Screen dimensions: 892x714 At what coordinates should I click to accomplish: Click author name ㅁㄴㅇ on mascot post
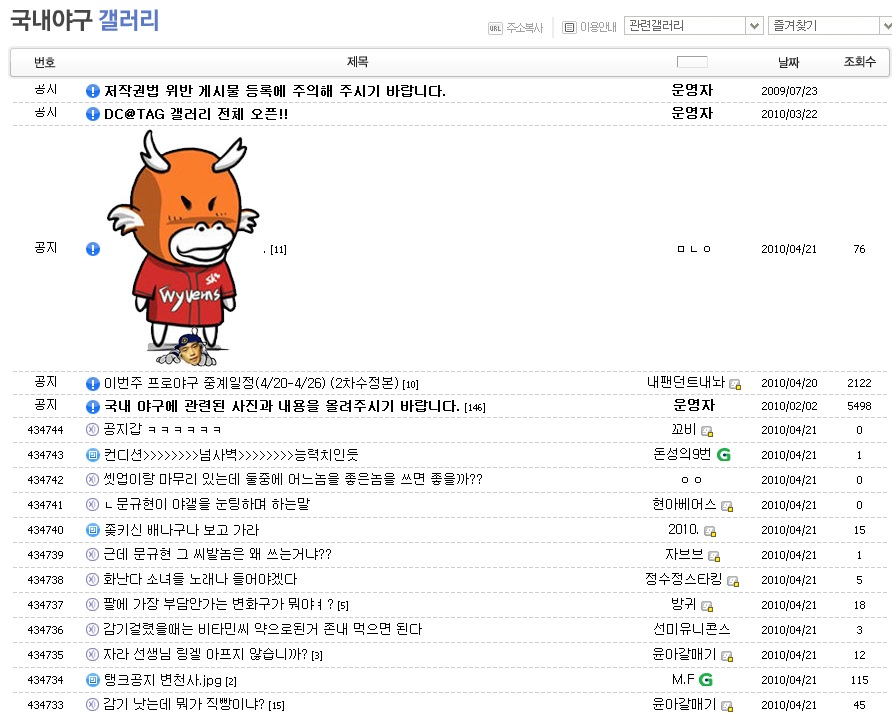tap(693, 249)
